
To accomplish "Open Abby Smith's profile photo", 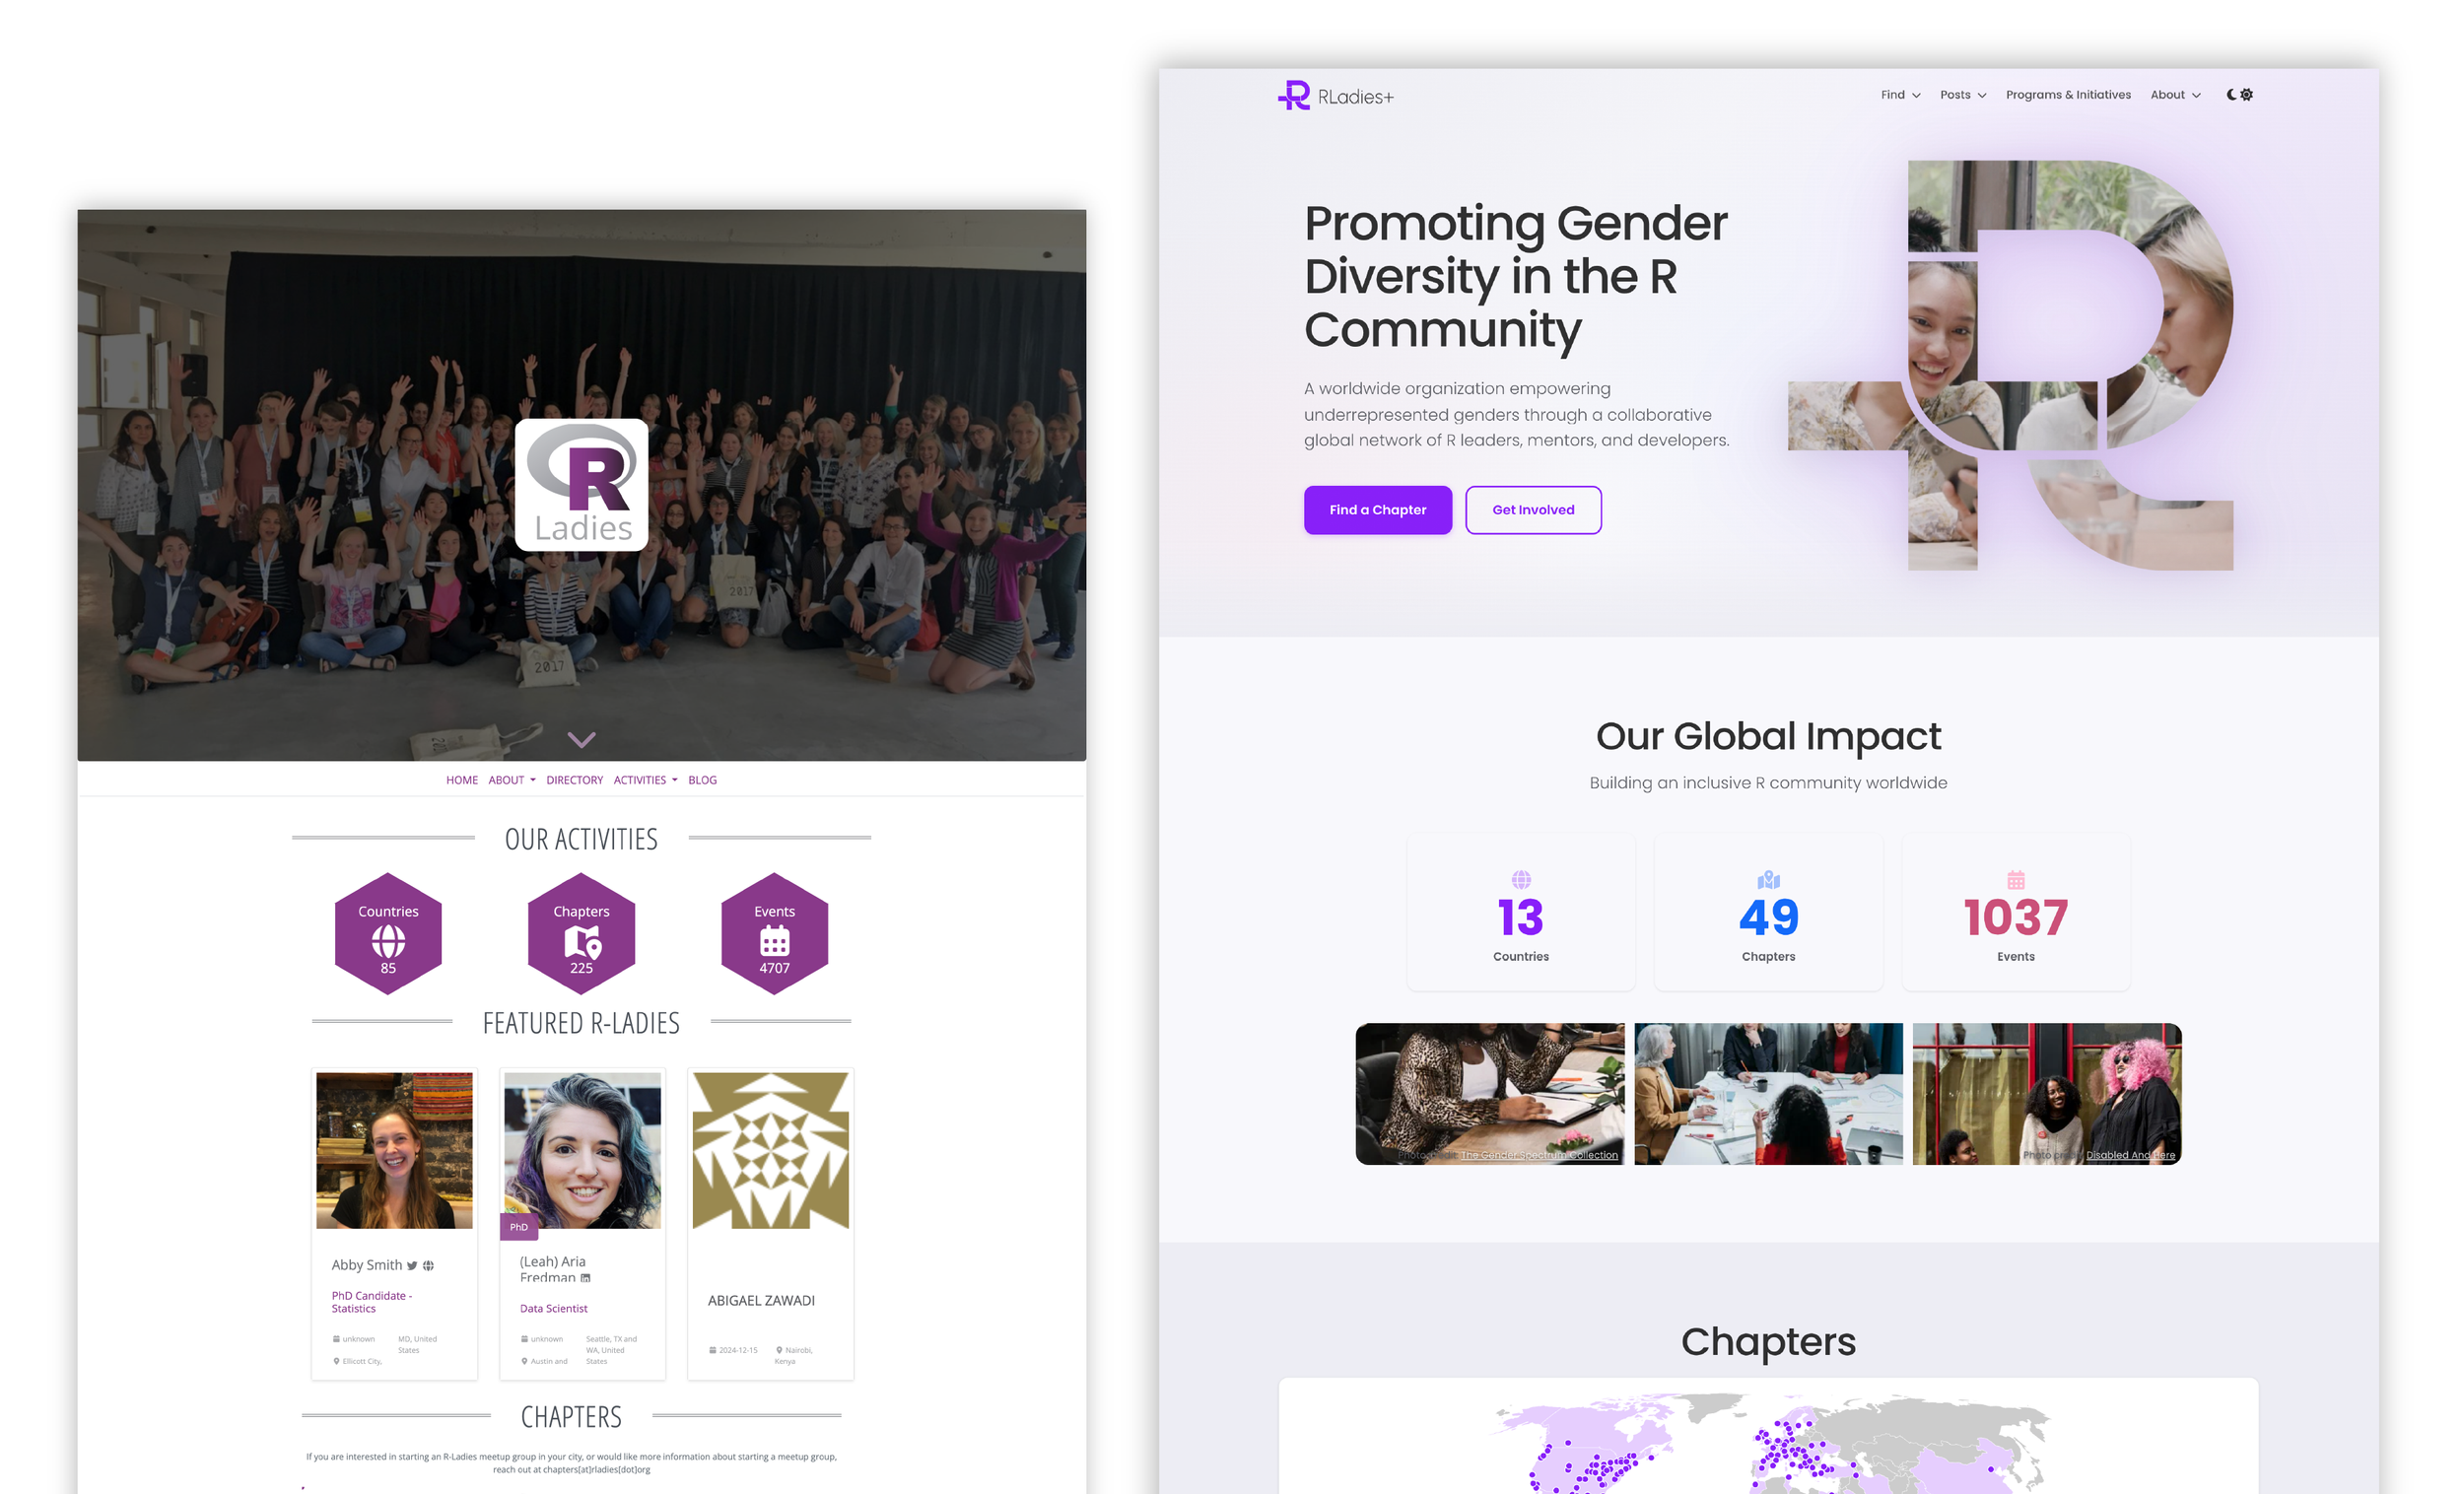I will pos(394,1150).
